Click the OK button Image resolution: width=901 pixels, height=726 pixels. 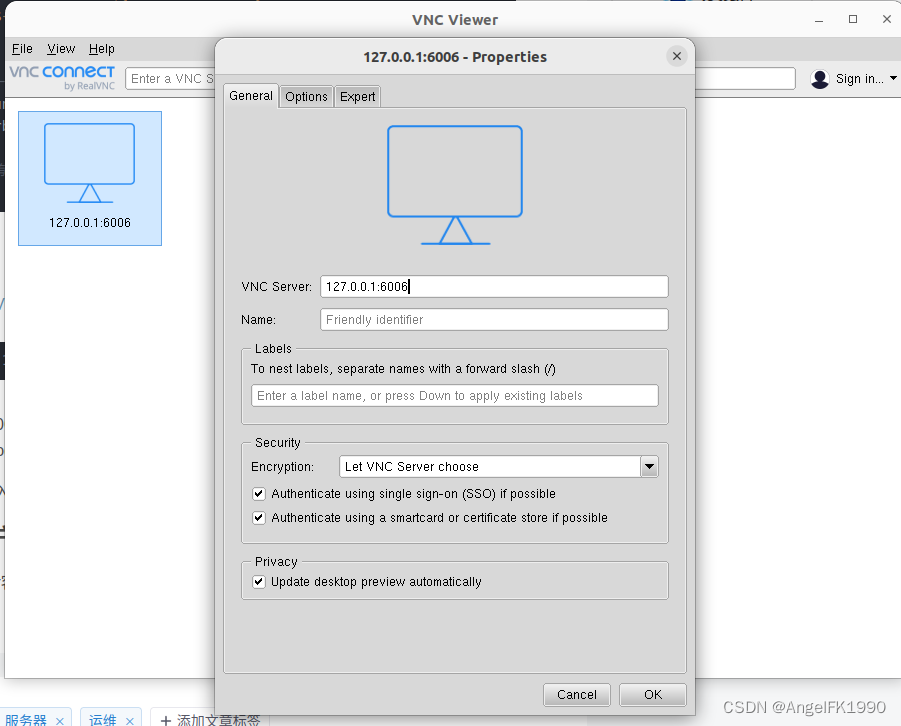coord(653,694)
